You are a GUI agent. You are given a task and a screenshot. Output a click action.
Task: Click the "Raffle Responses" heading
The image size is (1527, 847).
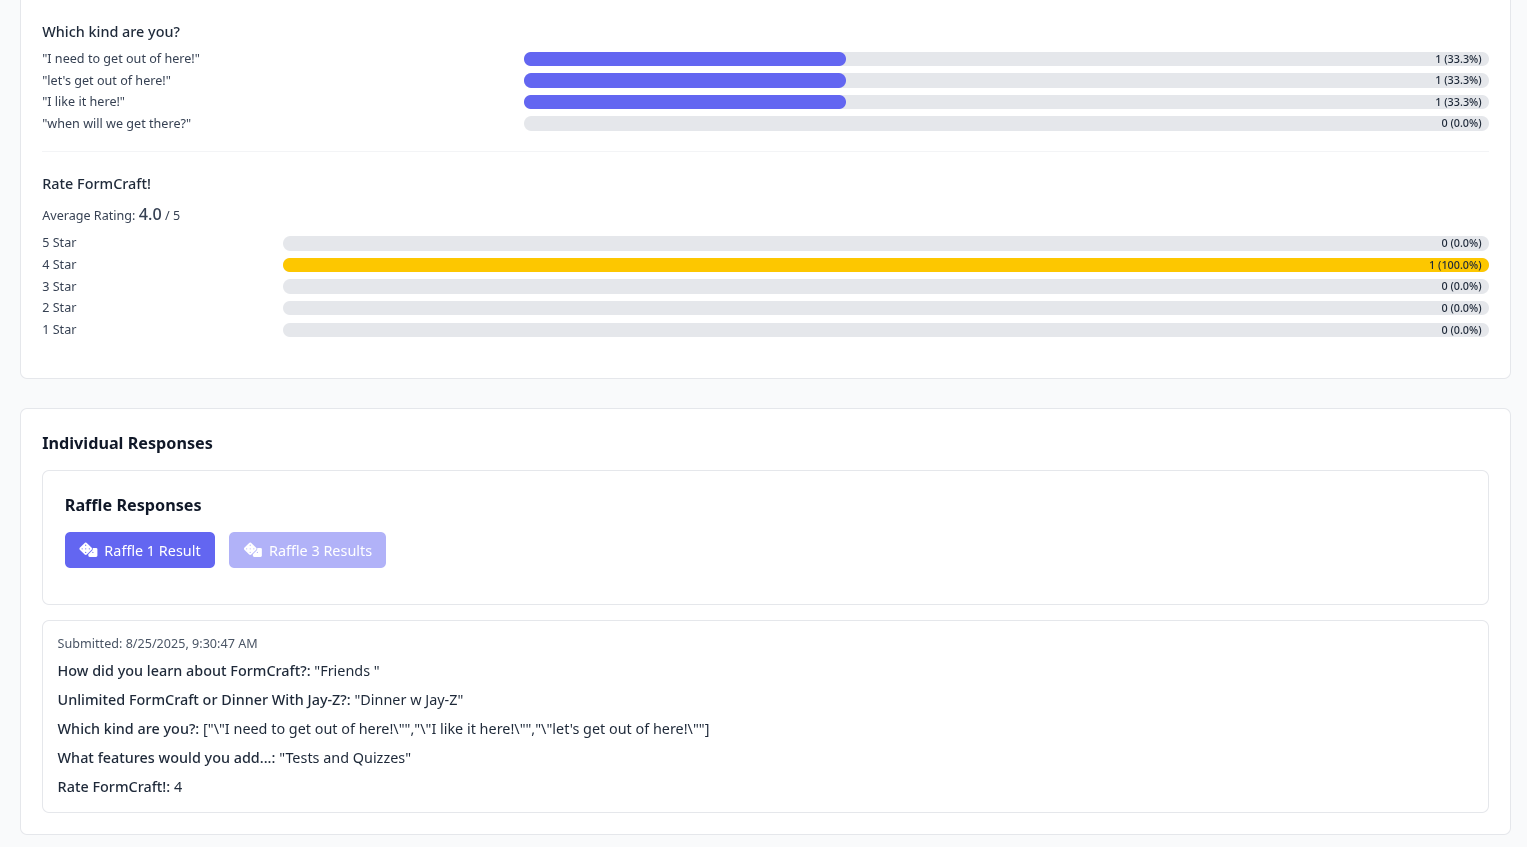coord(133,505)
